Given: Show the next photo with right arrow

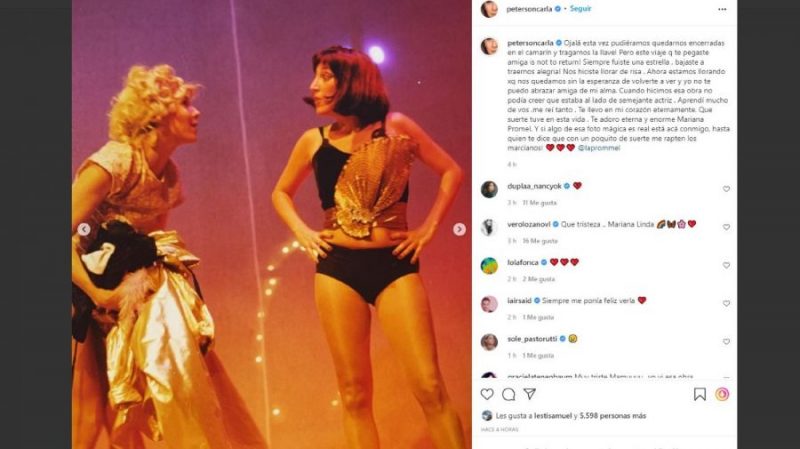Looking at the screenshot, I should tap(459, 229).
